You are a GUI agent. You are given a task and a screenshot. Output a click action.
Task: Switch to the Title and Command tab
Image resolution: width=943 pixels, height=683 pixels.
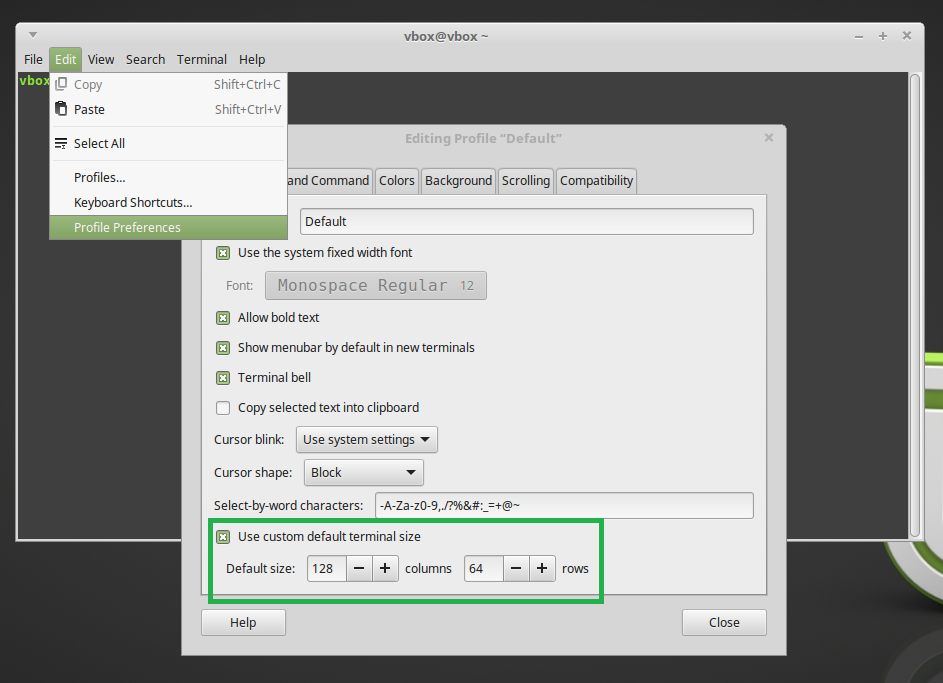coord(329,180)
